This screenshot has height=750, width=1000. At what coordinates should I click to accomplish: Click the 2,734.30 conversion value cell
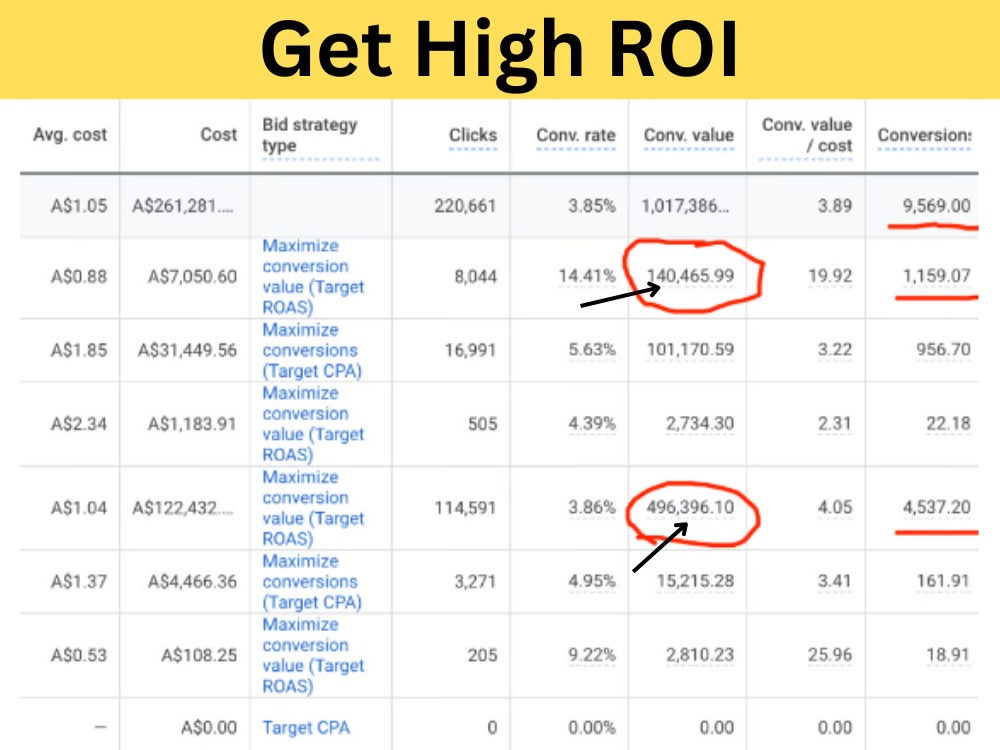coord(700,423)
